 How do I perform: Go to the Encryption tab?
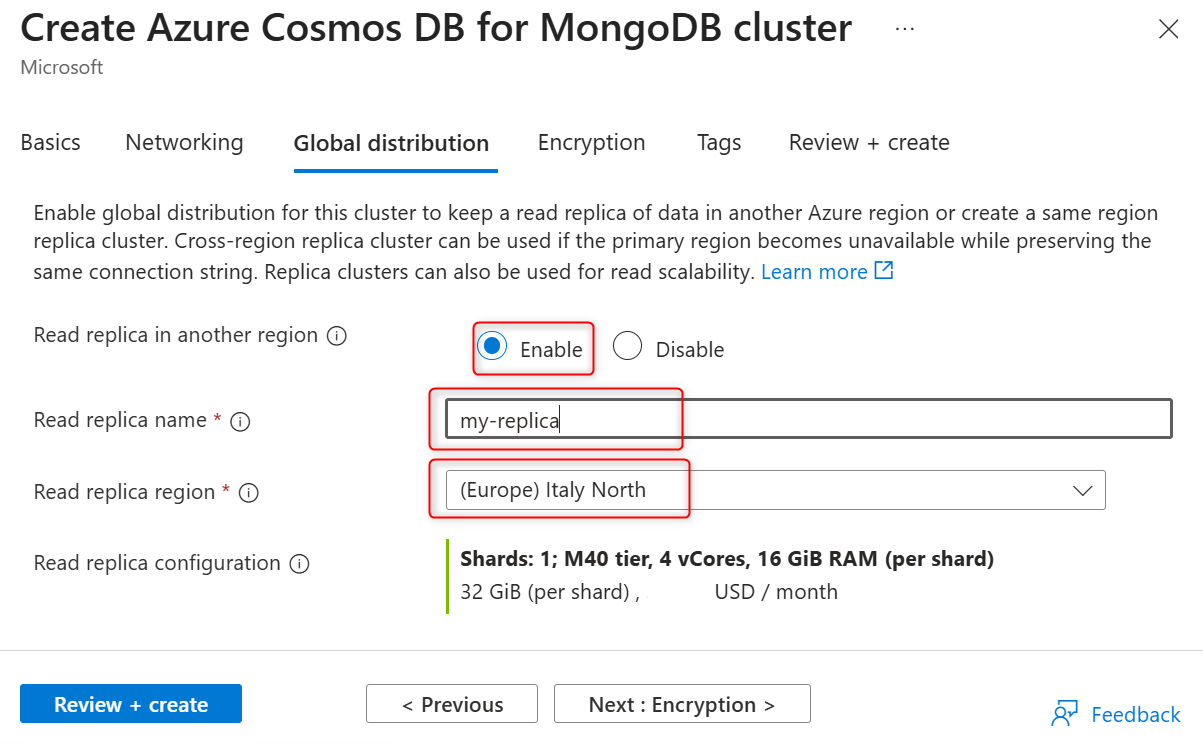(591, 143)
